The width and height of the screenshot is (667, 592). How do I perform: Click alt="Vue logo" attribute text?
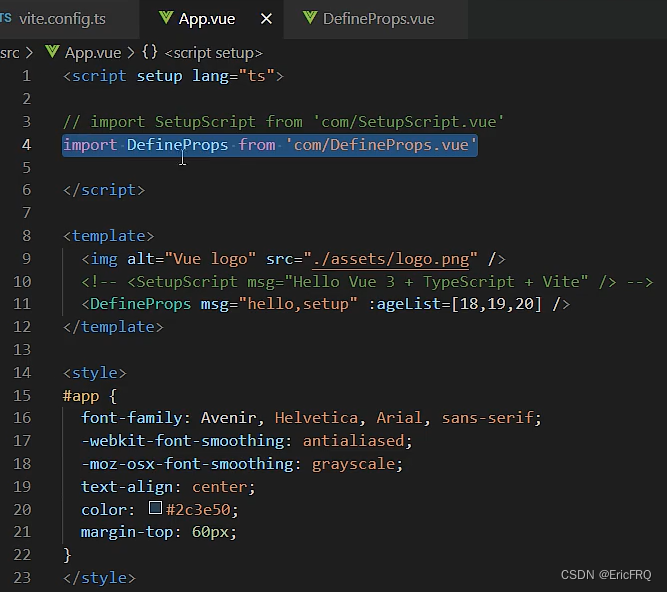191,259
